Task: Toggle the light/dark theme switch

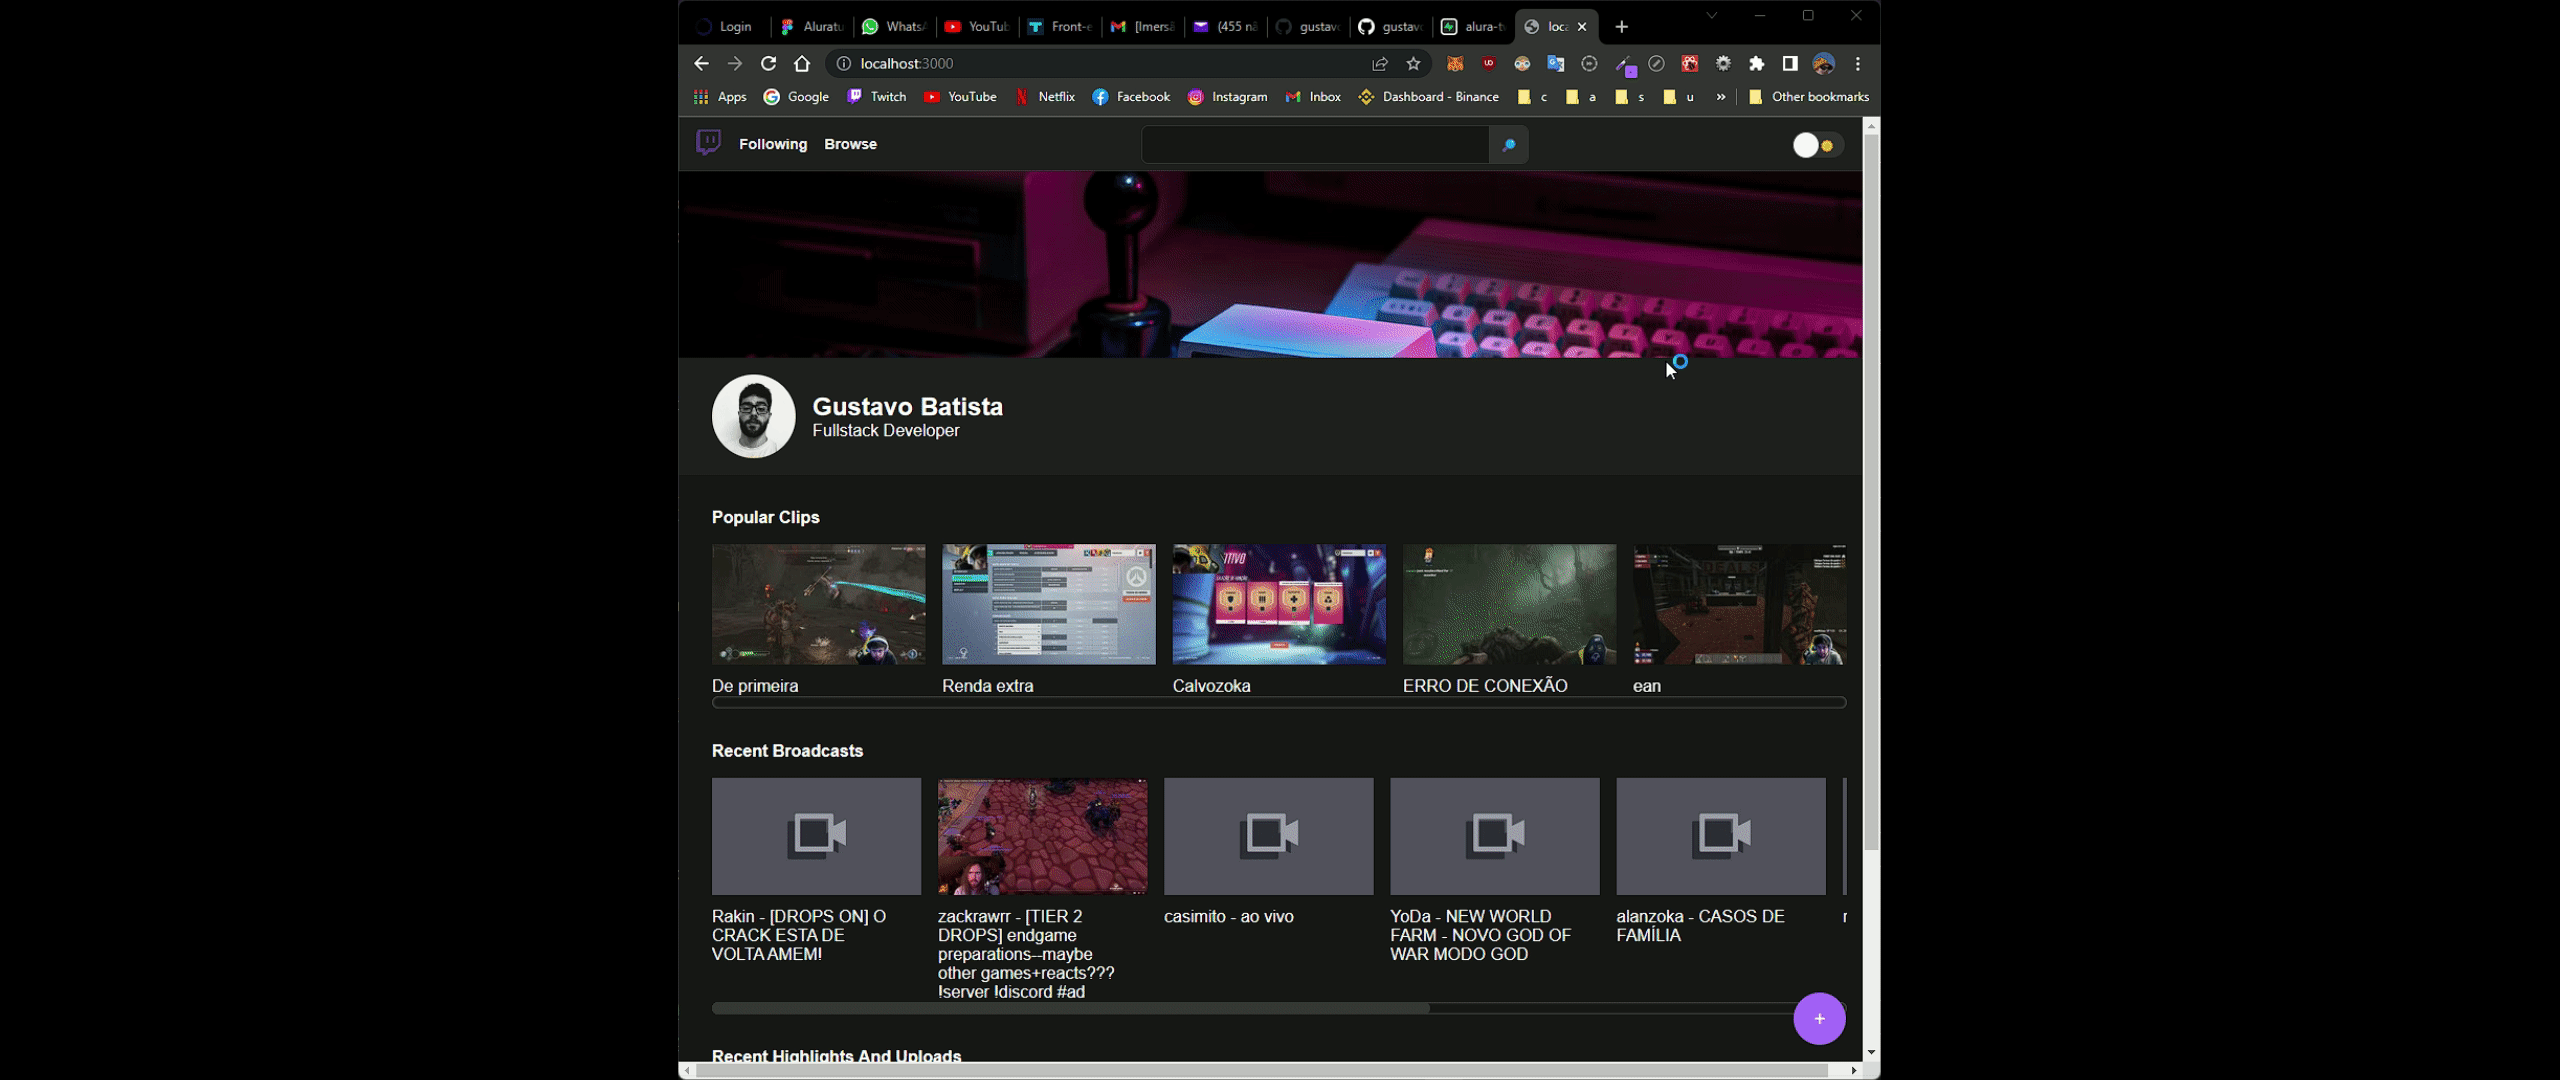Action: tap(1816, 145)
